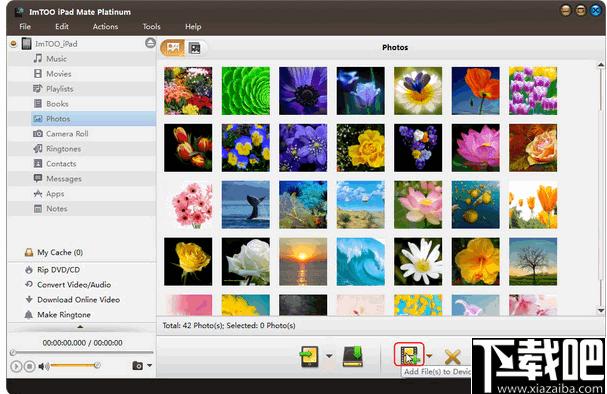
Task: Open Download Online Video tool
Action: pyautogui.click(x=78, y=300)
